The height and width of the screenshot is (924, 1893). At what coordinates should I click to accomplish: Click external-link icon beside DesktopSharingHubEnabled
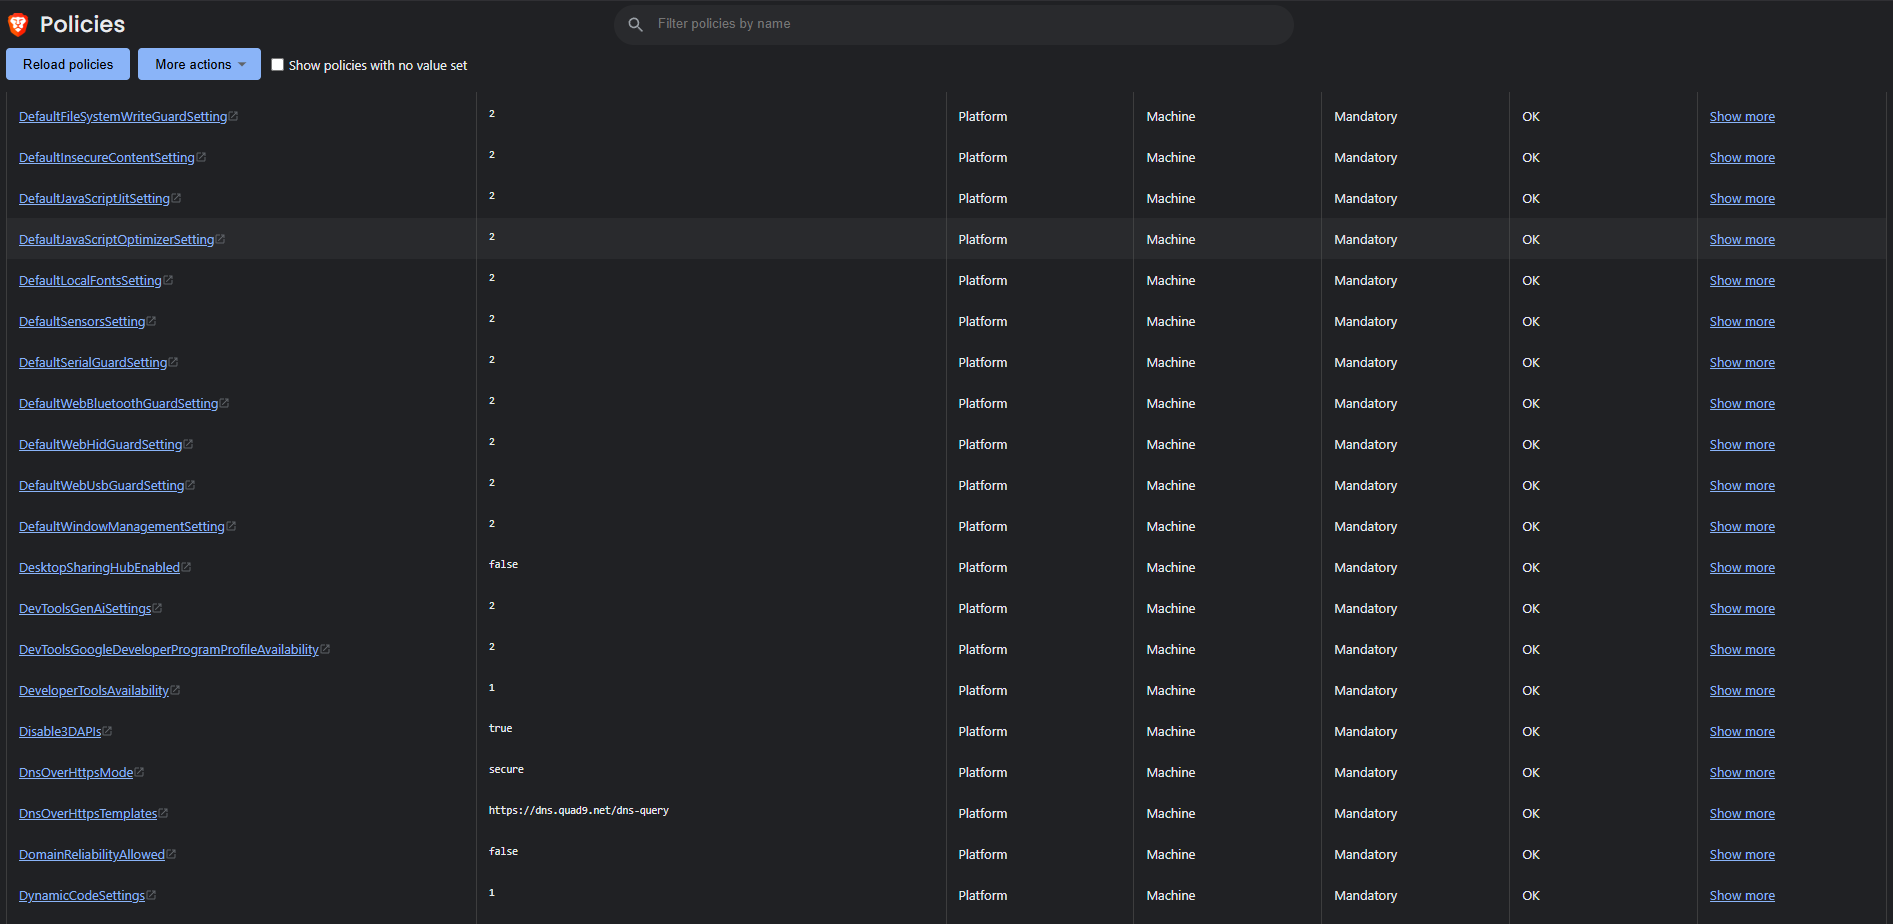tap(186, 568)
